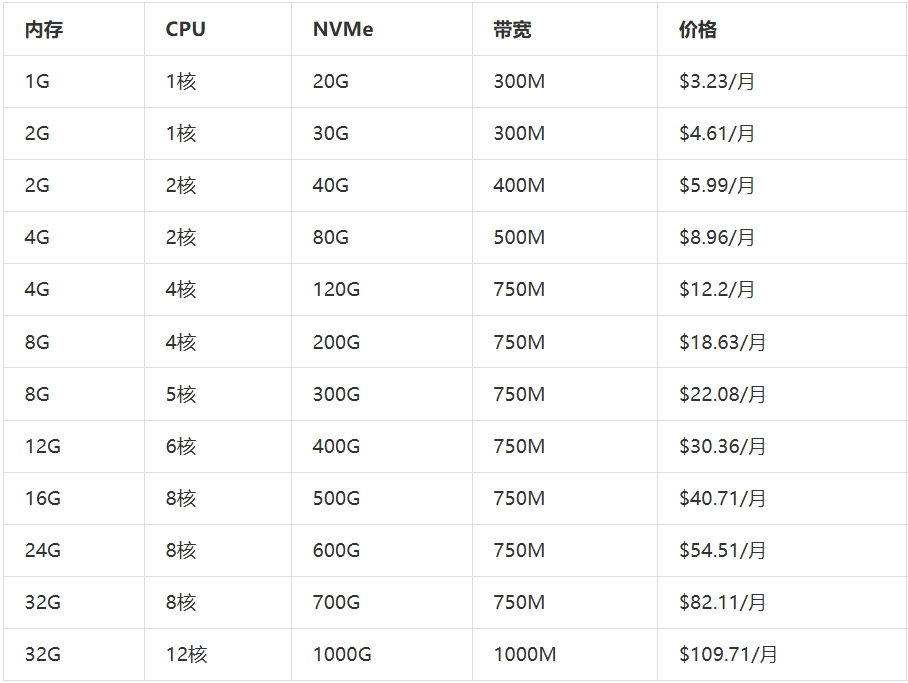Viewport: 908px width, 683px height.
Task: Click the 带宽 column header
Action: [x=512, y=30]
